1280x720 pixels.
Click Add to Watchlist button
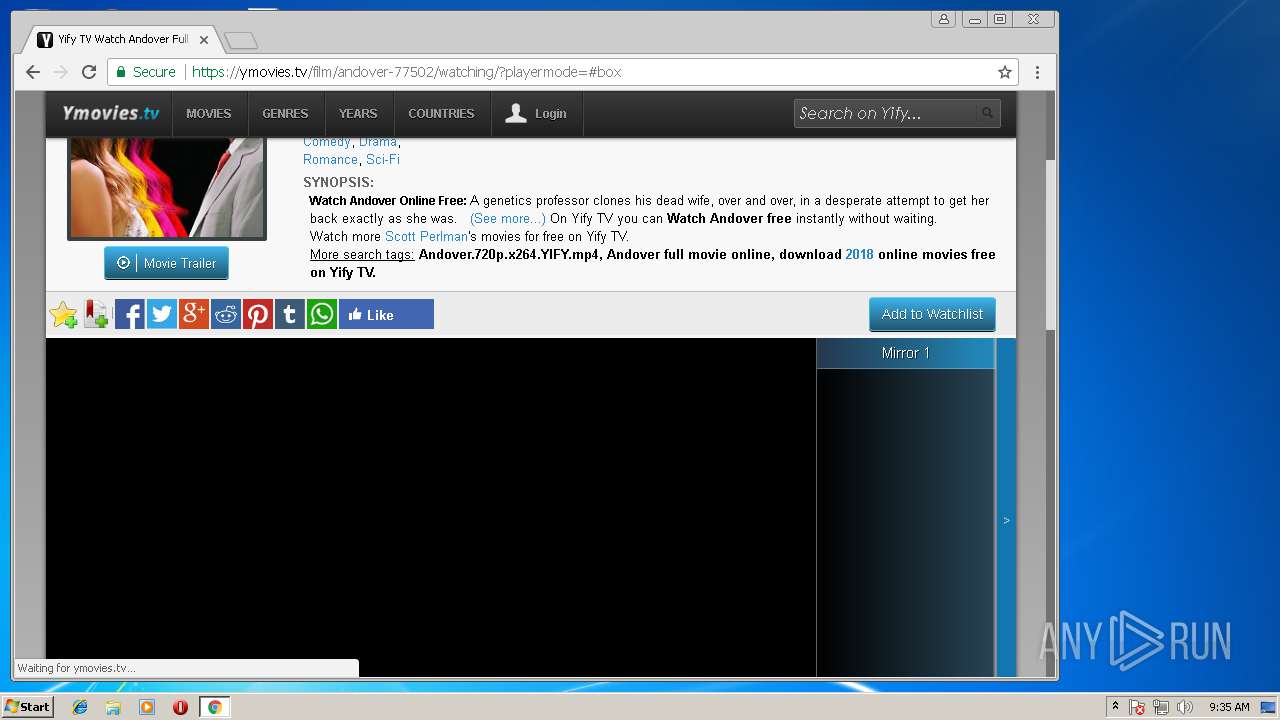click(932, 314)
